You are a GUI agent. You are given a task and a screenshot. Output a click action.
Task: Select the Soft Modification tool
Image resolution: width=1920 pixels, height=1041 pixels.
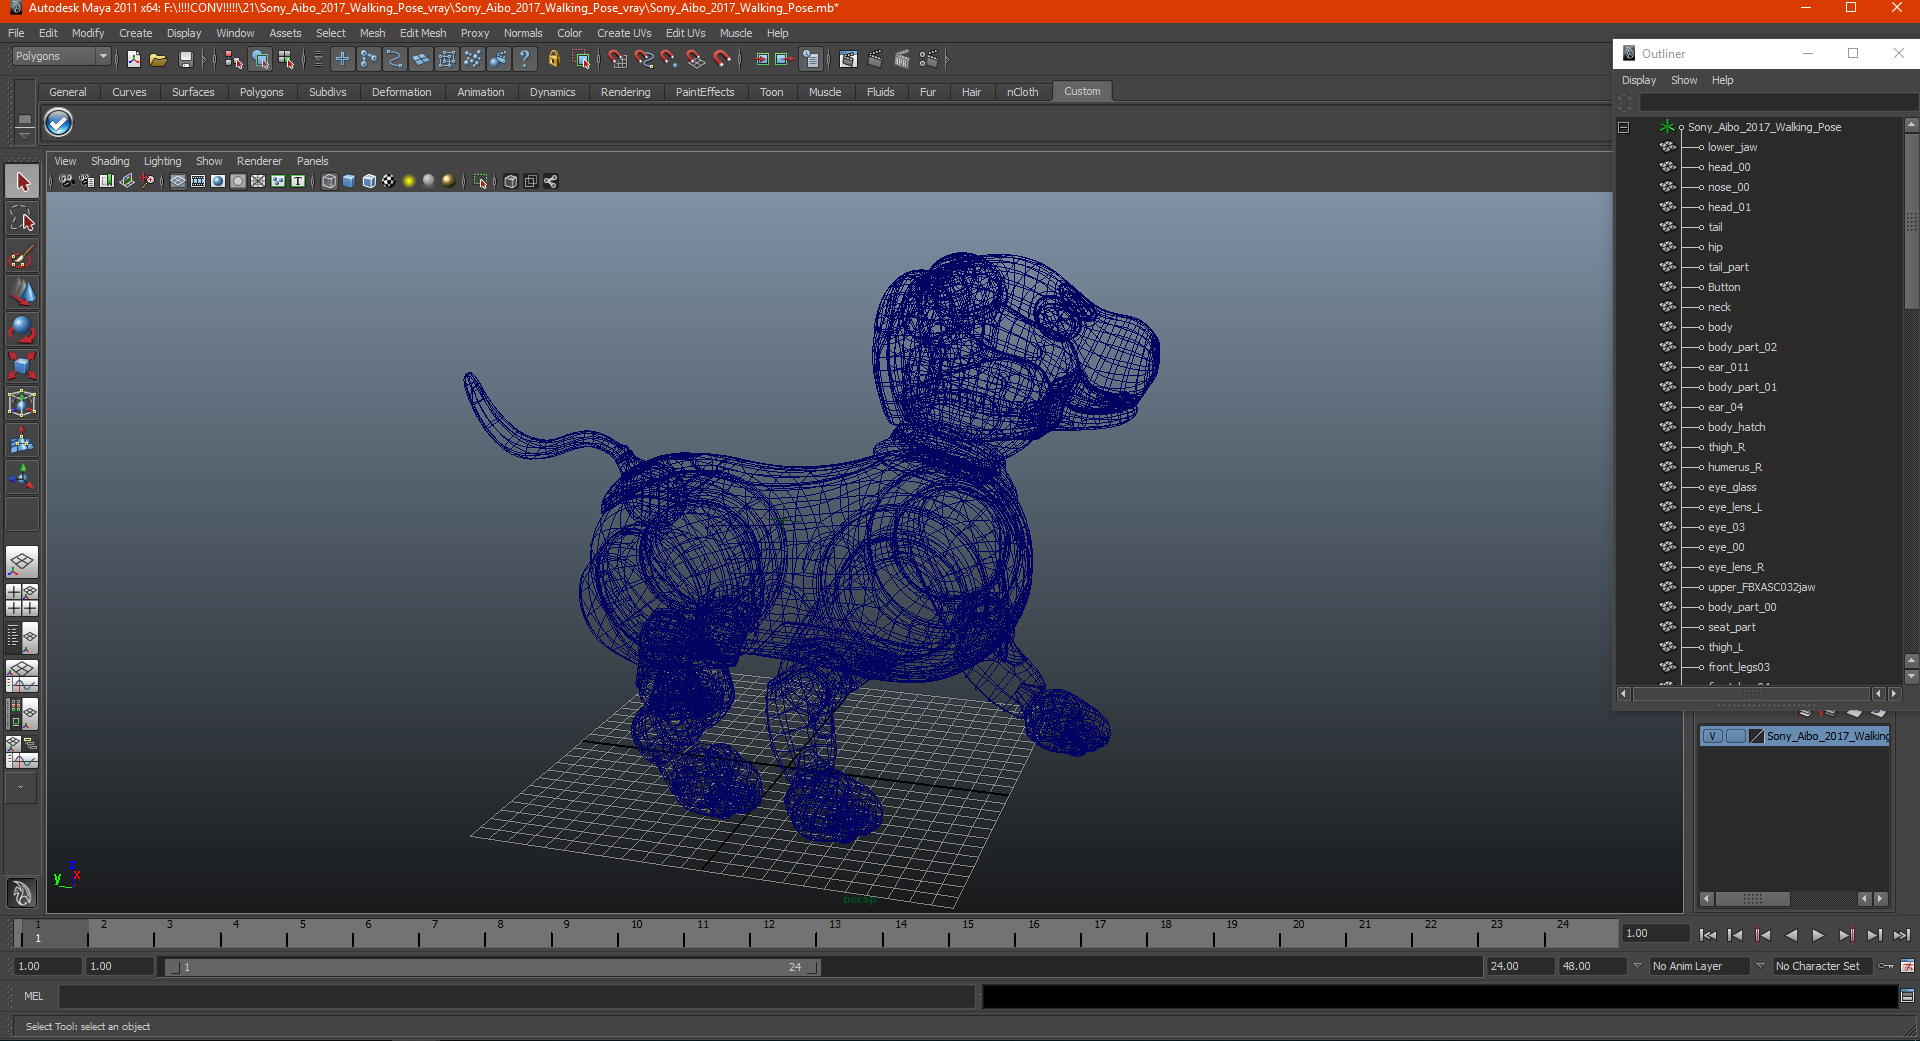(x=22, y=440)
